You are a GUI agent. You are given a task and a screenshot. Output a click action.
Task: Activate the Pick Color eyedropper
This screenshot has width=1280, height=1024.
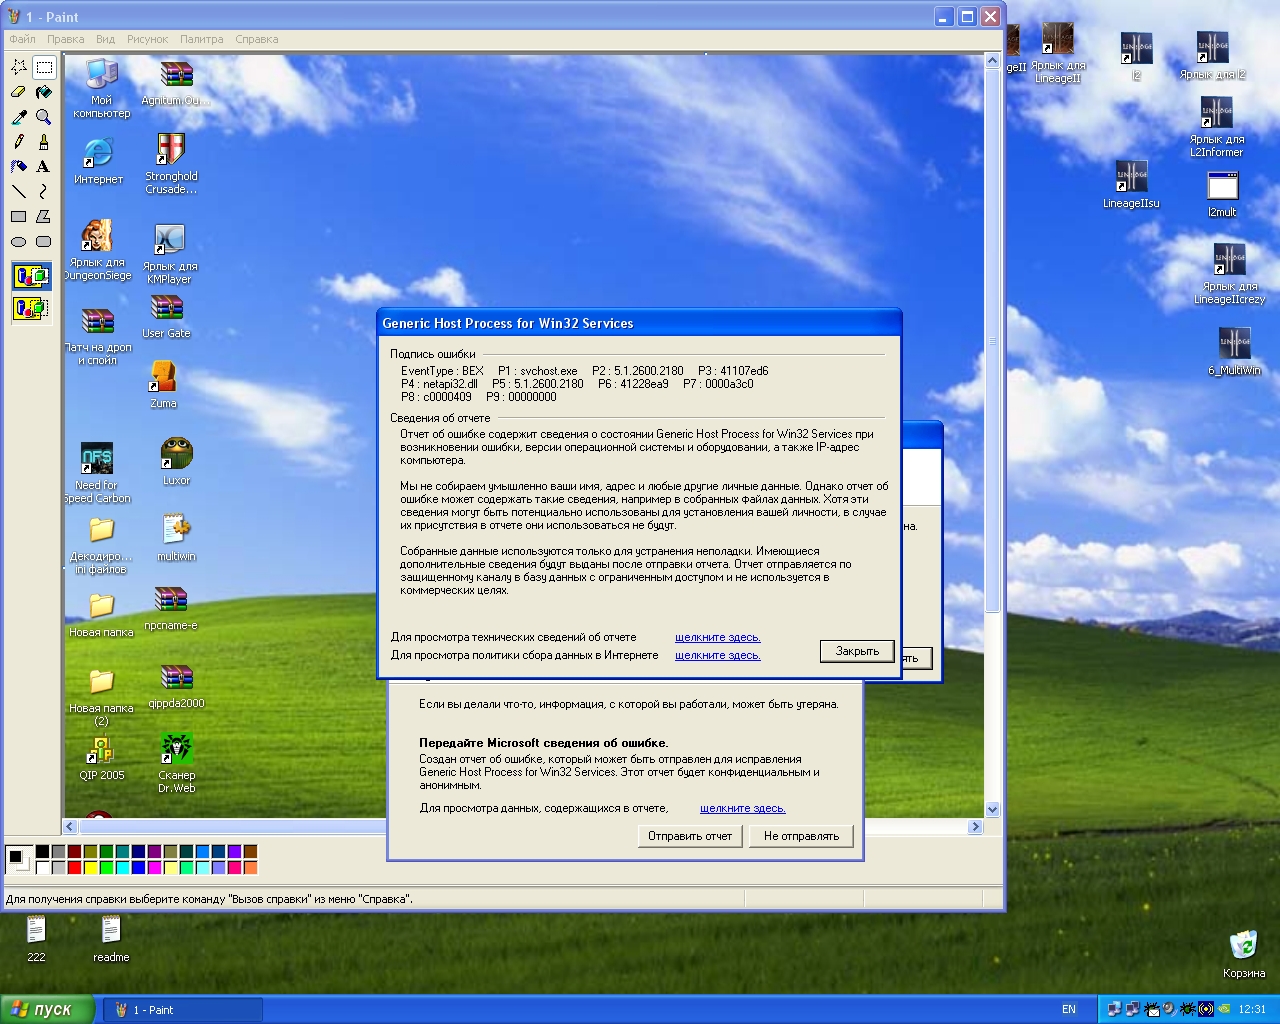click(19, 117)
